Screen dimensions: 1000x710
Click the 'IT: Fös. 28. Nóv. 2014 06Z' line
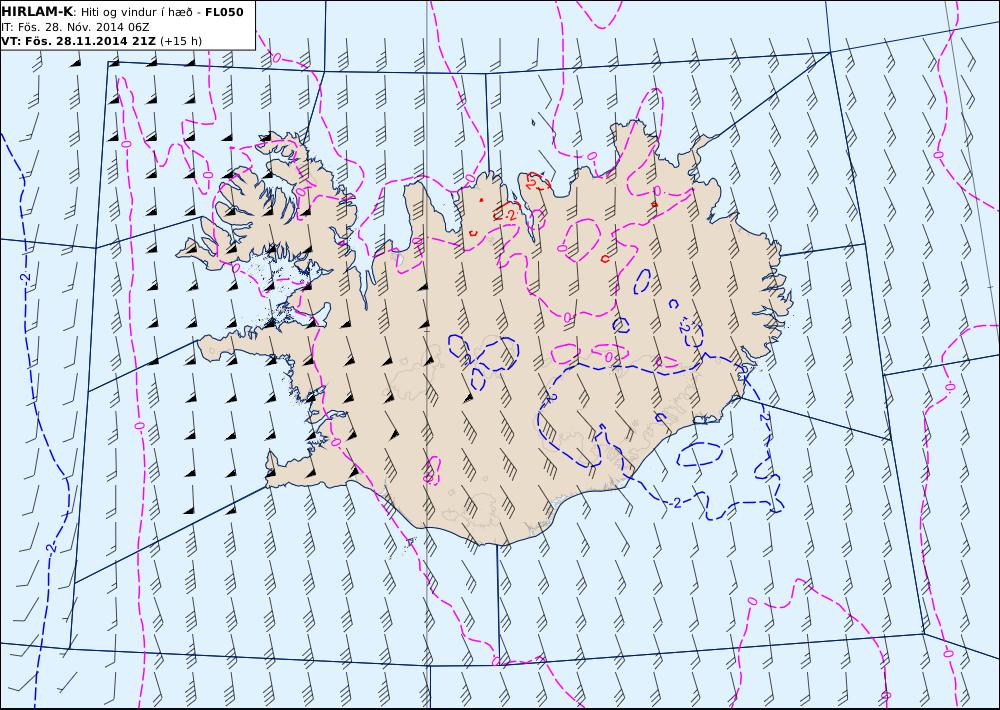click(75, 27)
